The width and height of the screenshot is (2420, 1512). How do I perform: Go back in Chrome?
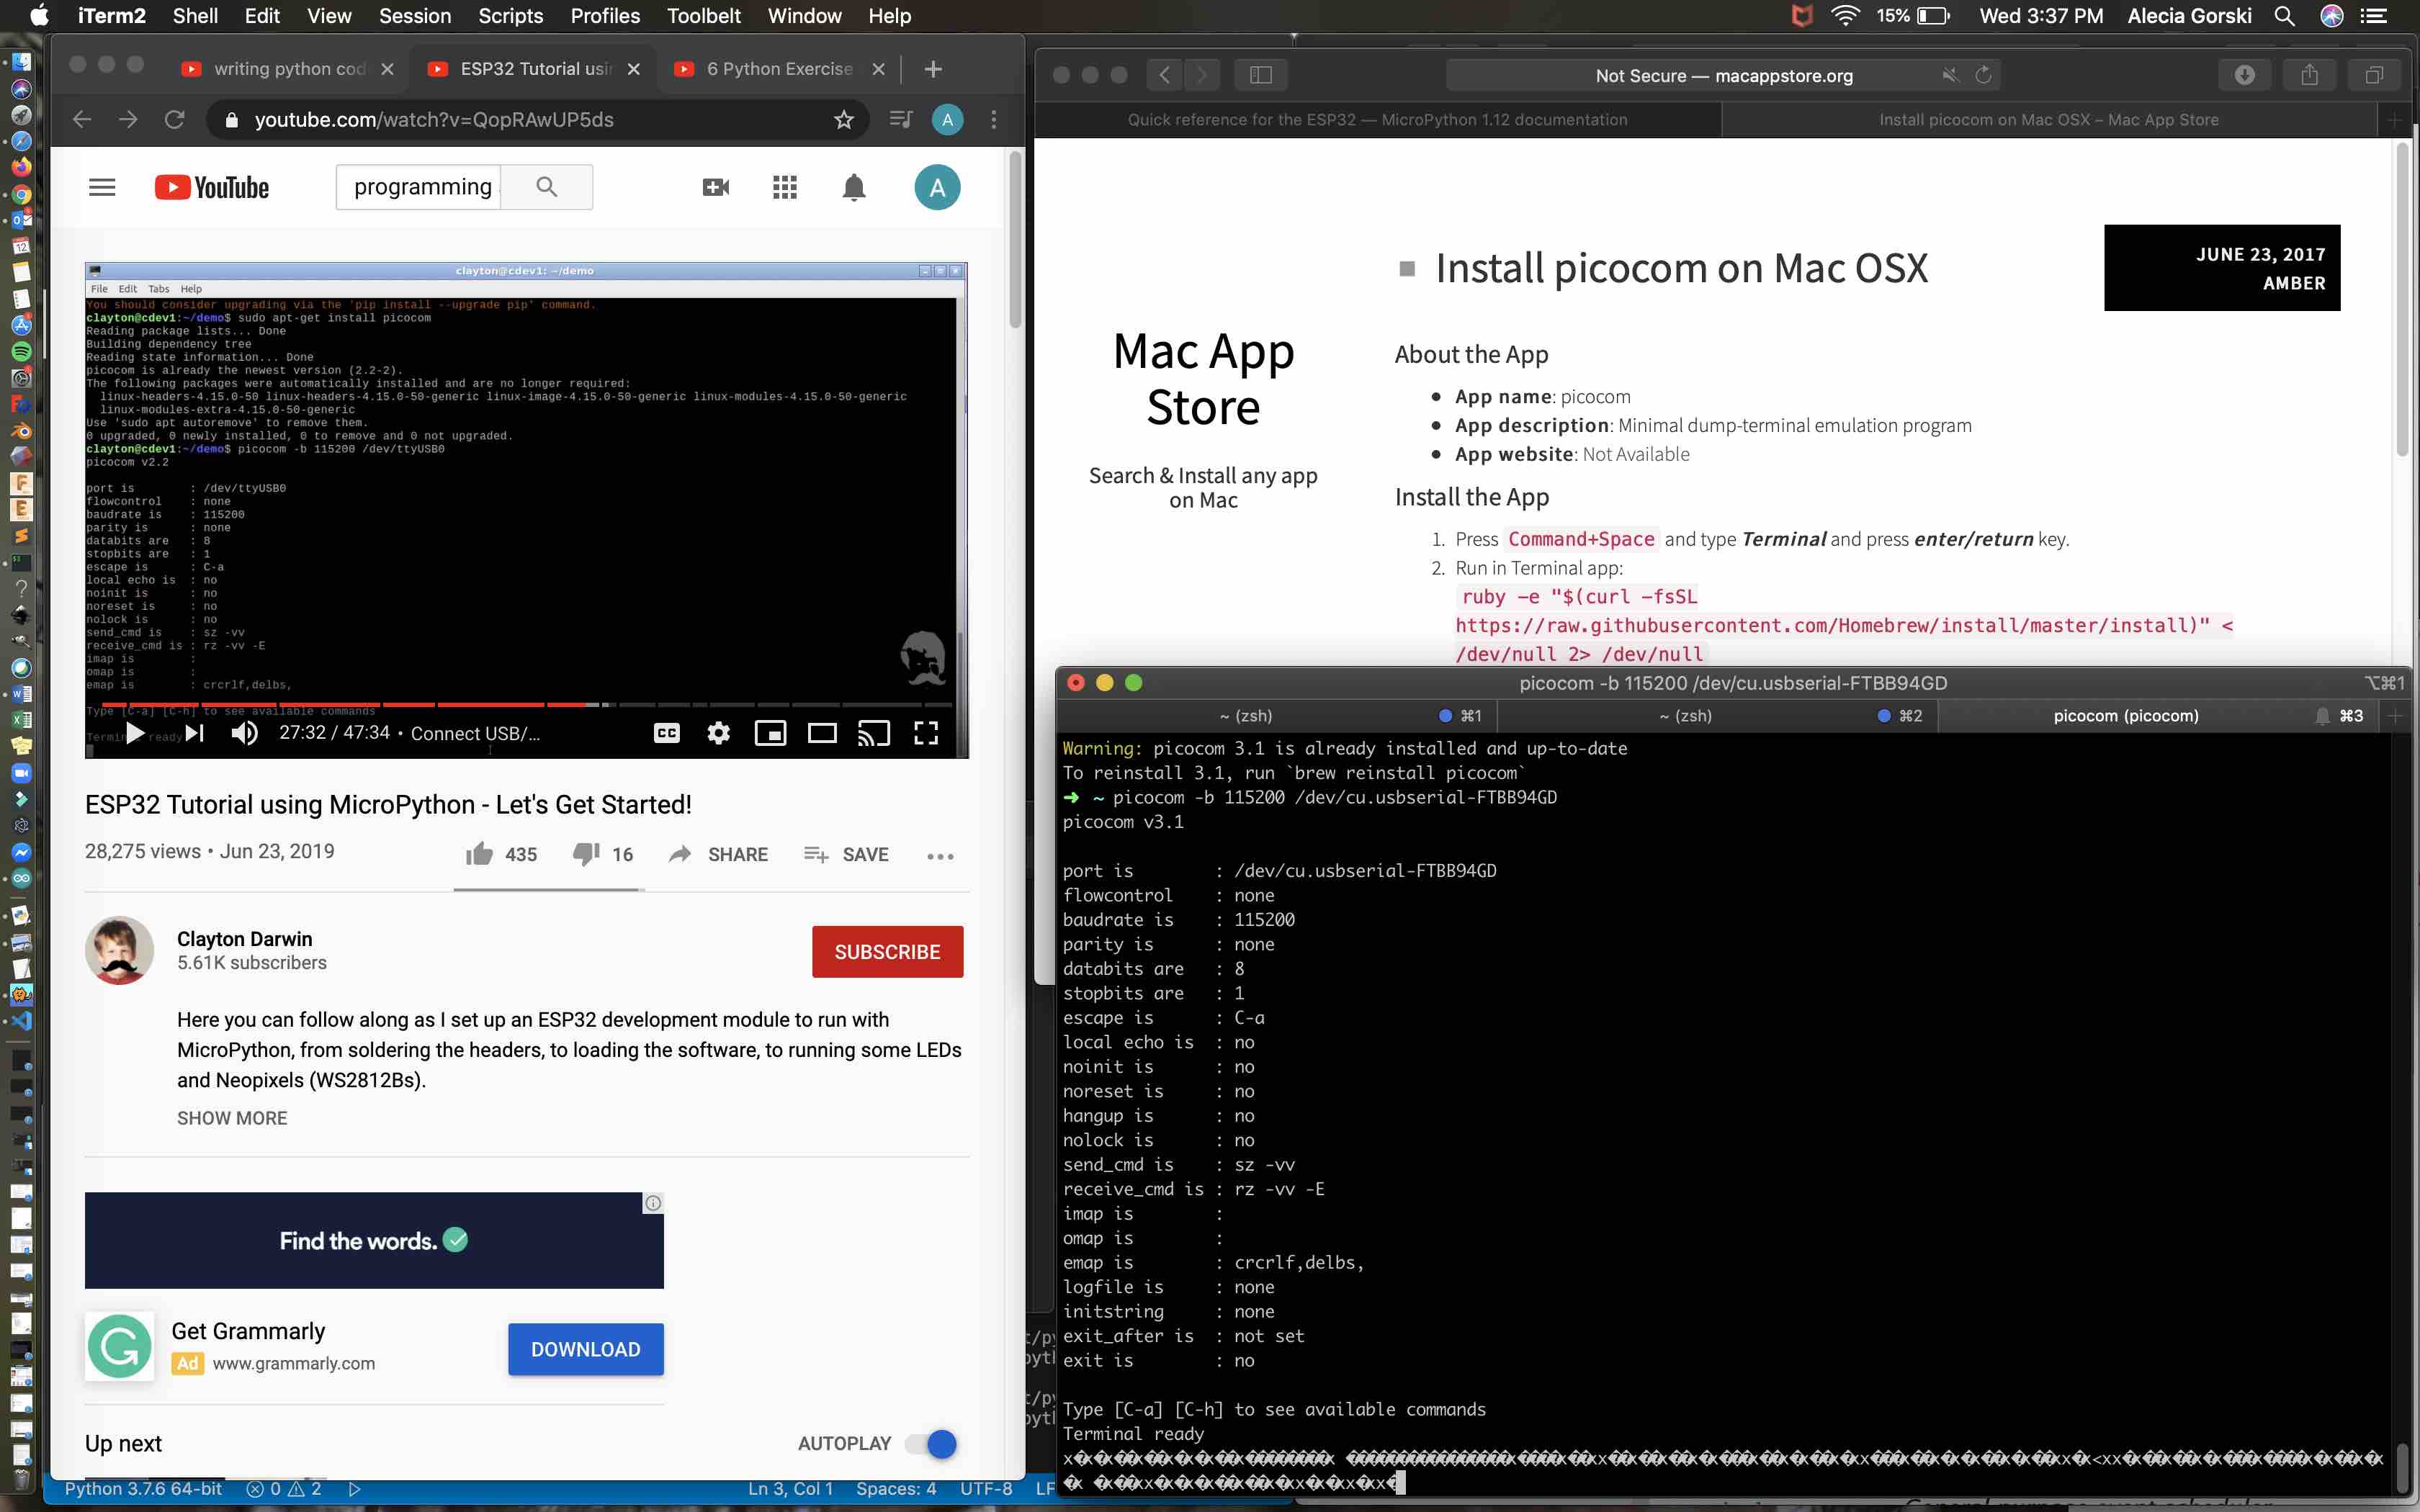(82, 120)
